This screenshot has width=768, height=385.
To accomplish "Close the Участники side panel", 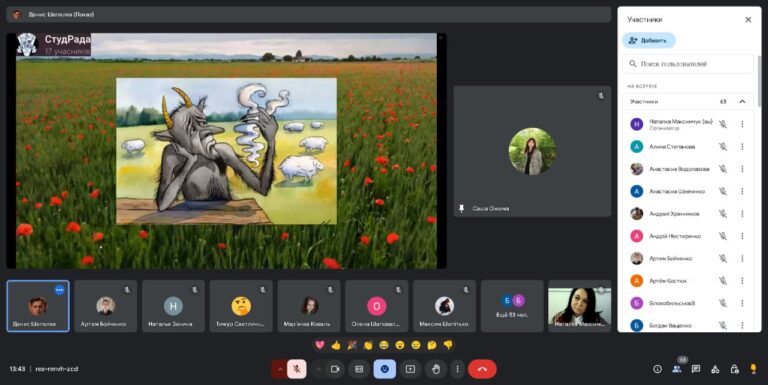I will click(748, 20).
